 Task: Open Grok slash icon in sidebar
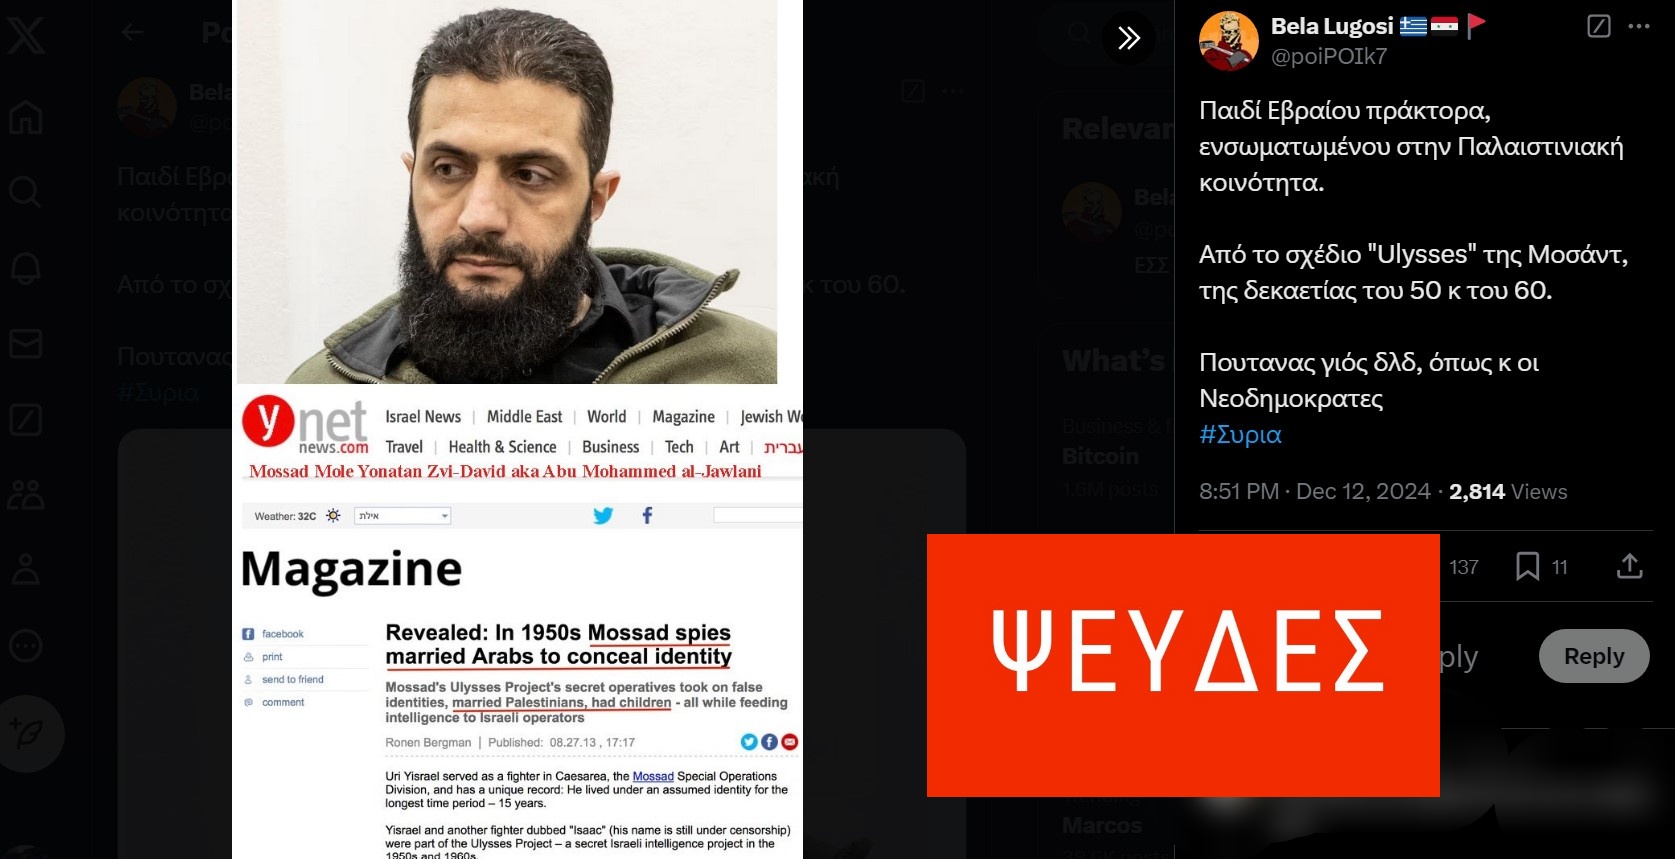25,419
